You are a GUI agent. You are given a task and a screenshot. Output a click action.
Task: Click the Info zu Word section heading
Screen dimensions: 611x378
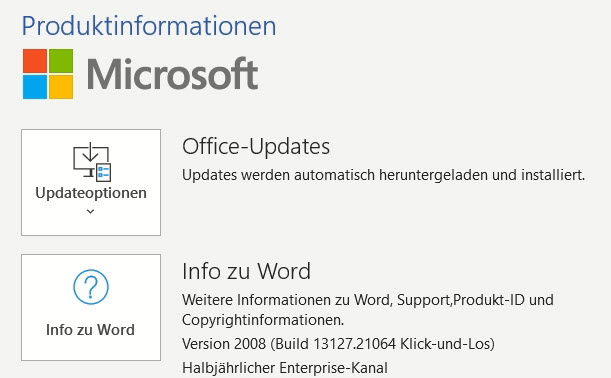coord(246,271)
